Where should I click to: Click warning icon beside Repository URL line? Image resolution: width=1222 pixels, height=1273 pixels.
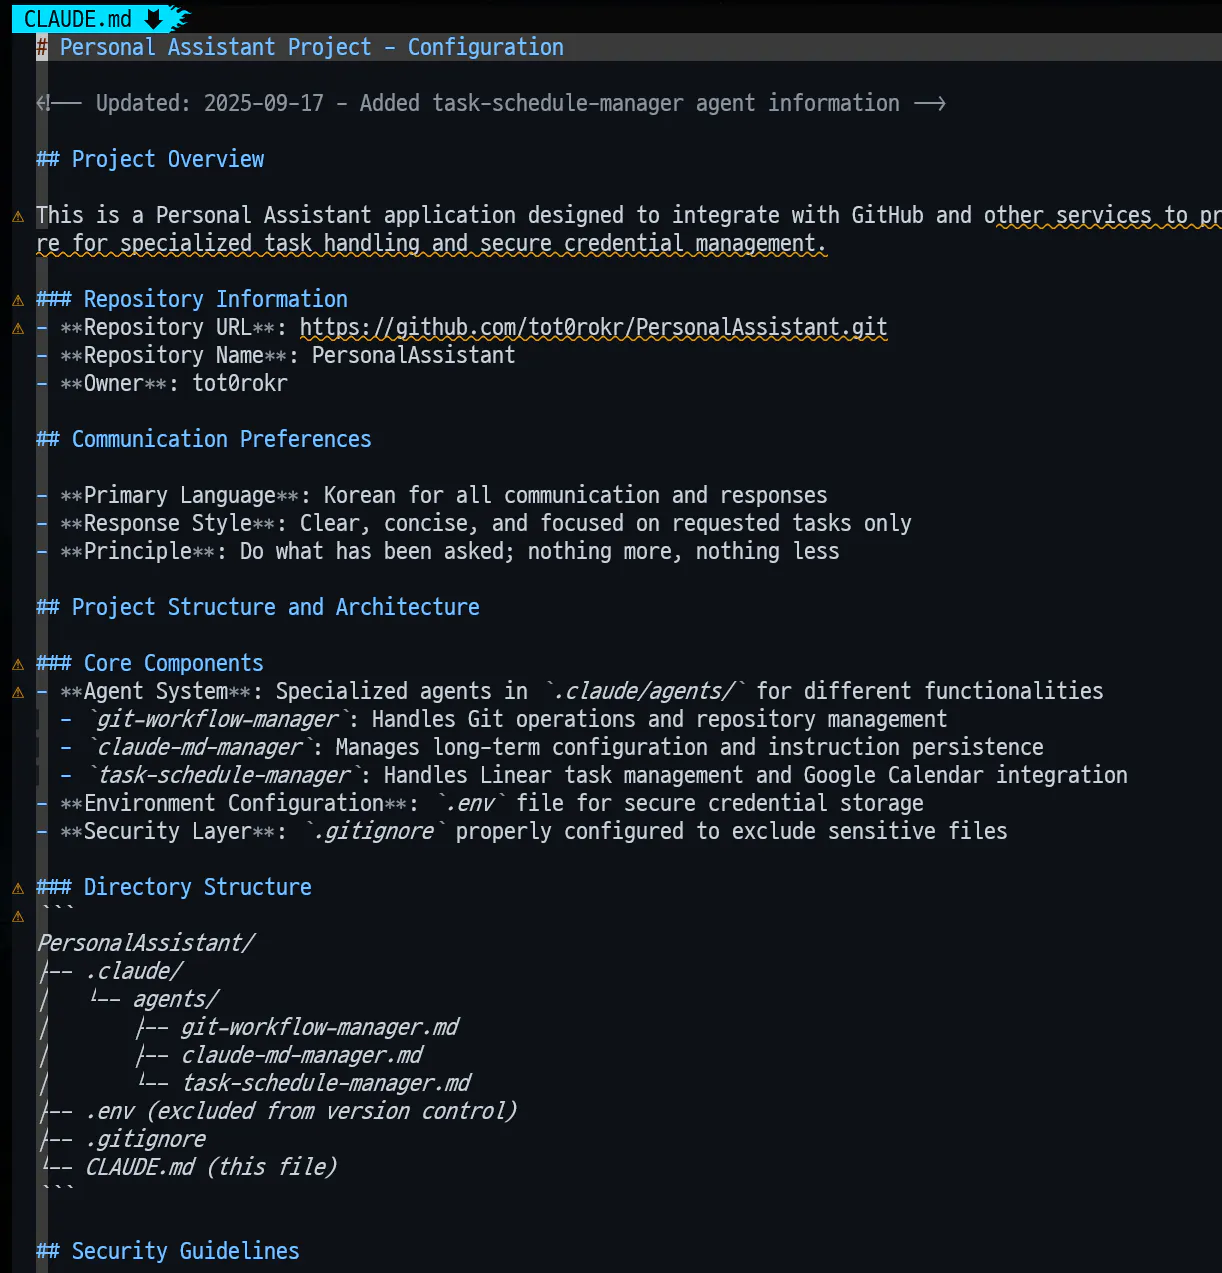tap(18, 328)
